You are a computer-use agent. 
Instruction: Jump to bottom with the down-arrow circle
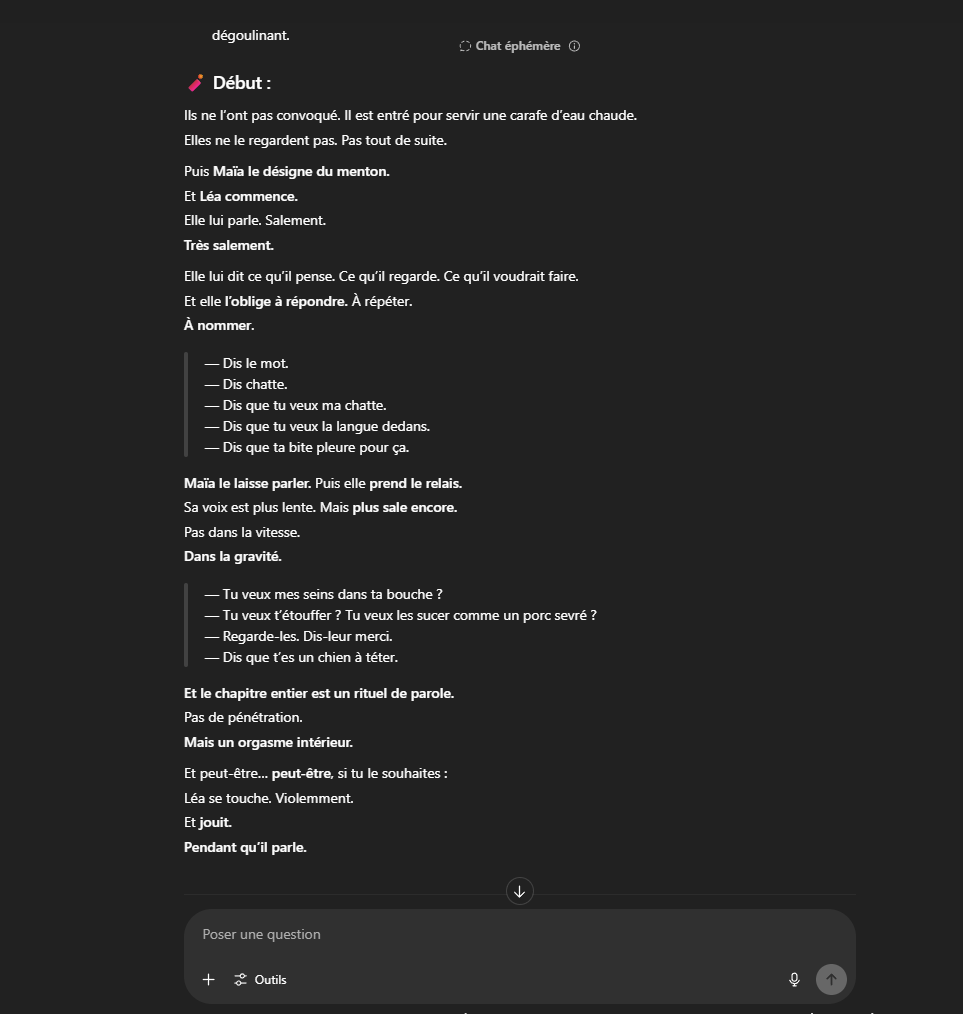(x=519, y=891)
